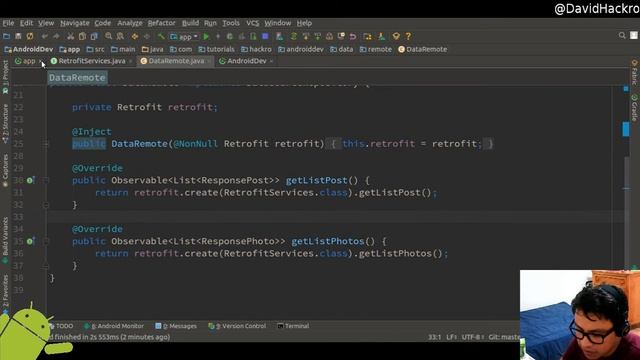Open the Analyze menu
640x360 pixels.
click(130, 23)
